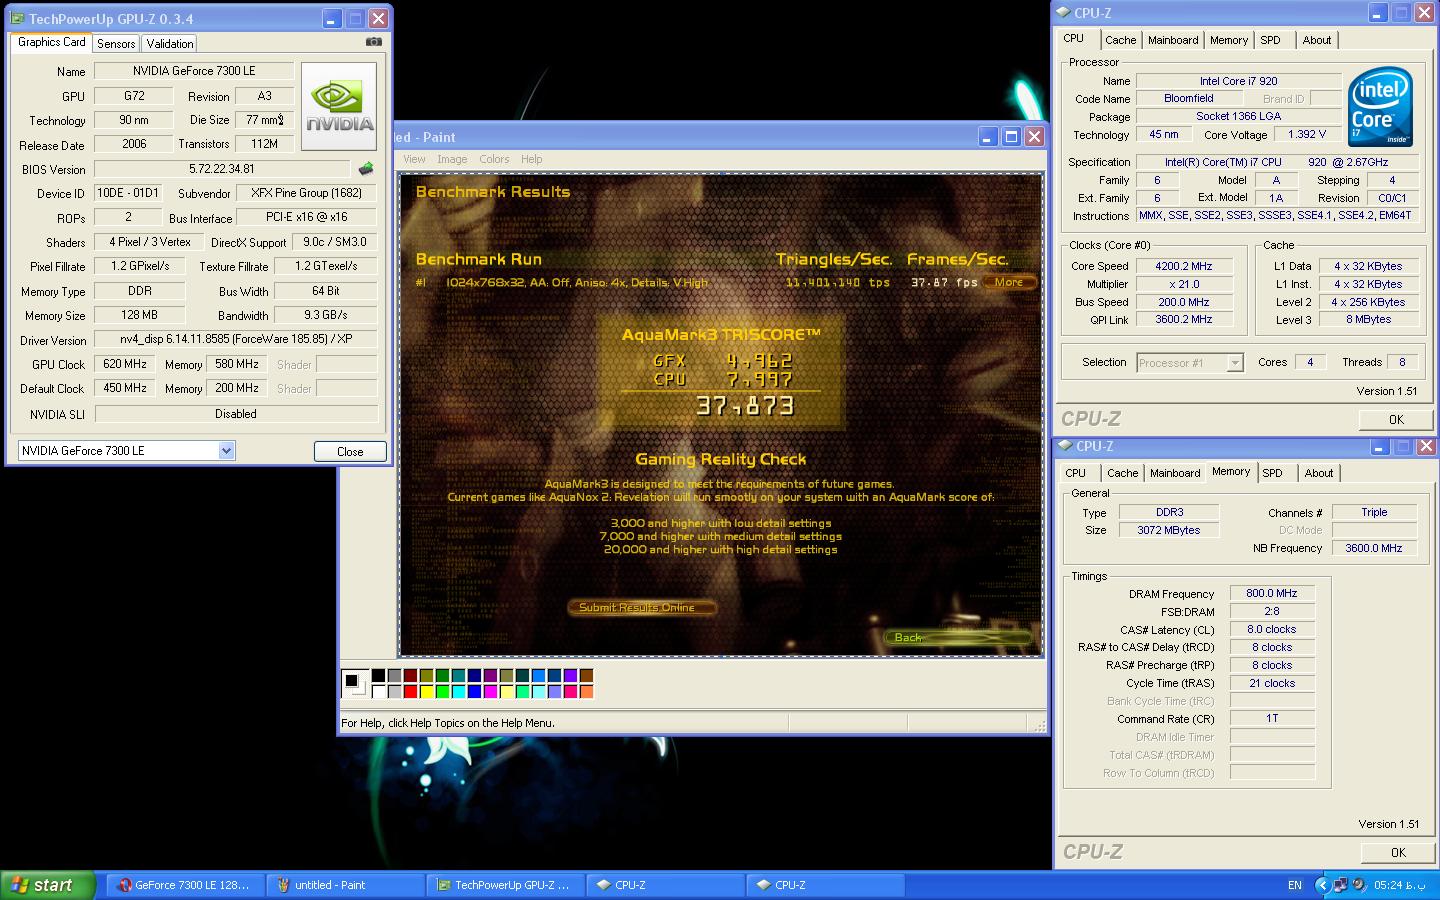Pick the orange swatch in Paint palette

587,691
